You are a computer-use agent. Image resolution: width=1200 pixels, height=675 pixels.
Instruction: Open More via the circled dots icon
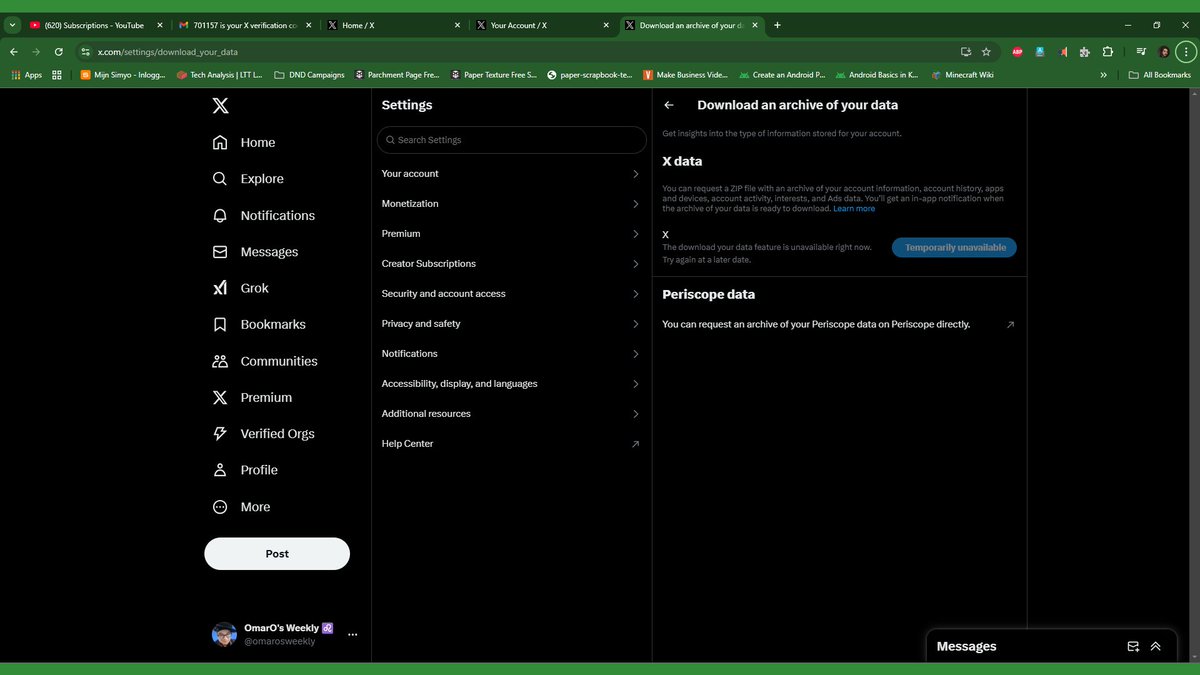[x=220, y=507]
